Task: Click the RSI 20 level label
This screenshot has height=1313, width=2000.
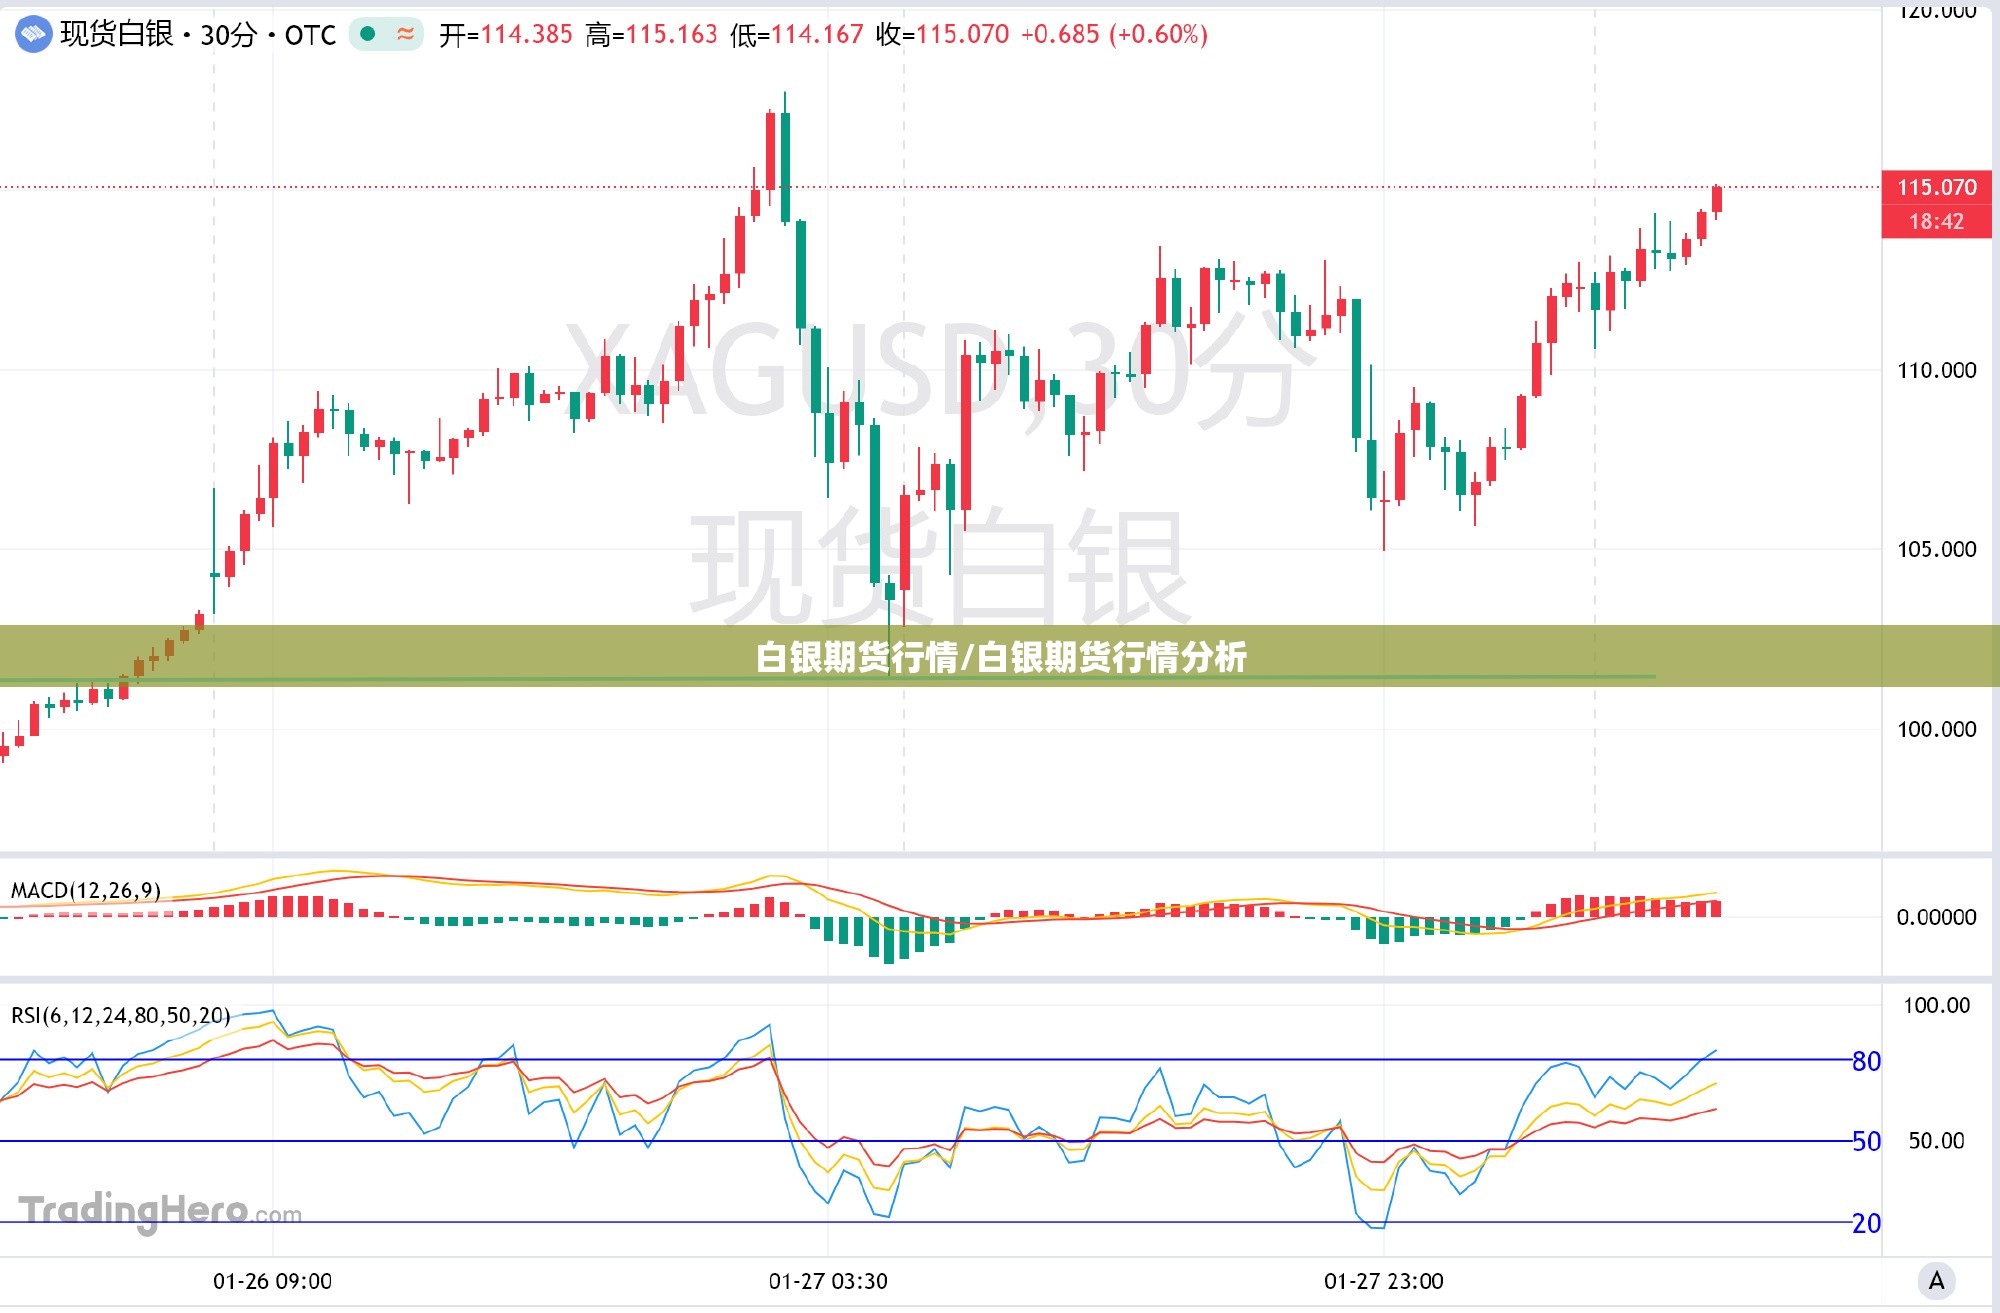Action: (x=1866, y=1223)
